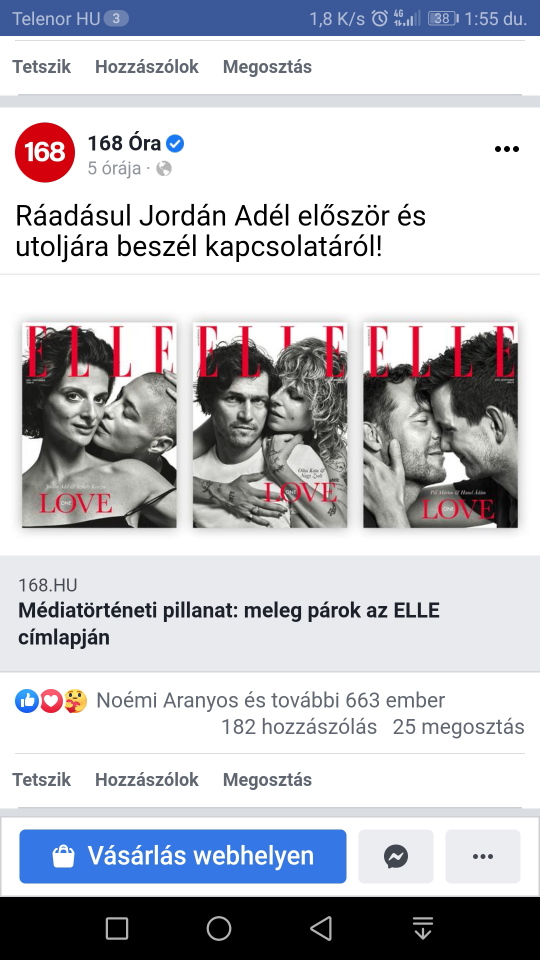The width and height of the screenshot is (540, 960).
Task: Open the Médiatörténeti pillanat article headline
Action: pos(229,624)
